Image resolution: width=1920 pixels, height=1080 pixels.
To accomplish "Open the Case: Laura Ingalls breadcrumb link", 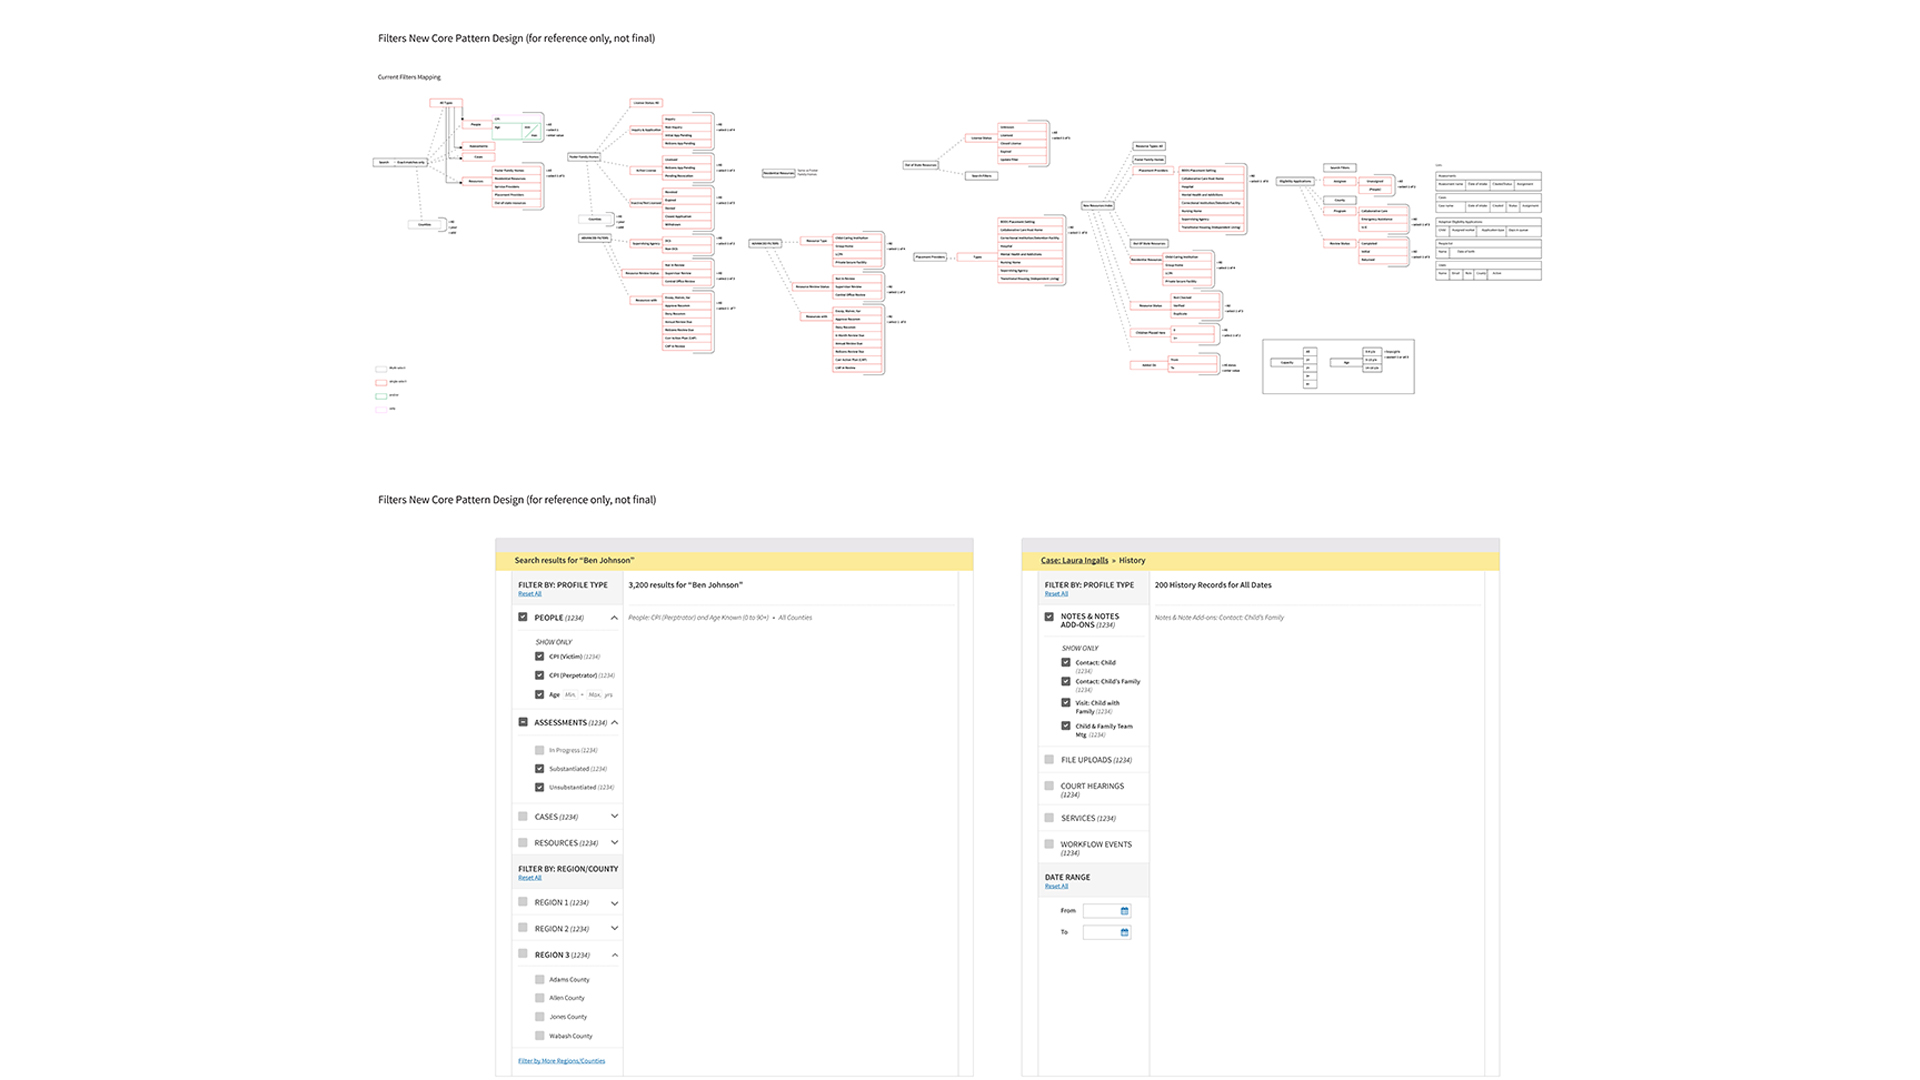I will tap(1074, 560).
